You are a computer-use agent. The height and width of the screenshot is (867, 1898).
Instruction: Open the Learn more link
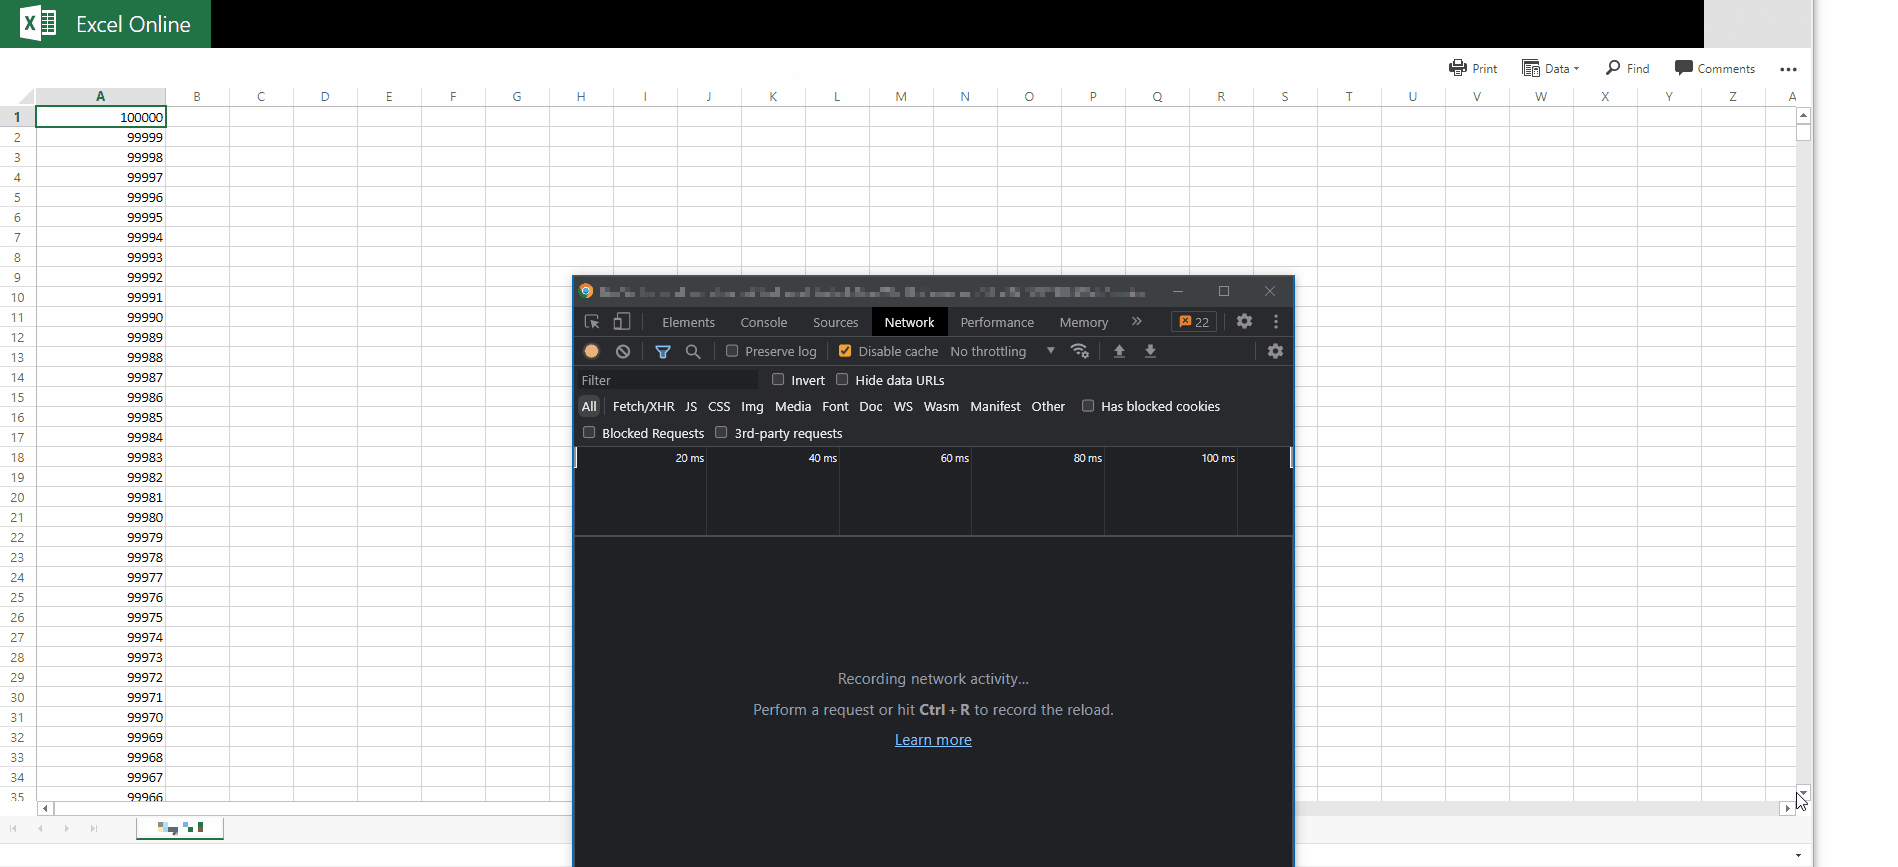click(933, 740)
